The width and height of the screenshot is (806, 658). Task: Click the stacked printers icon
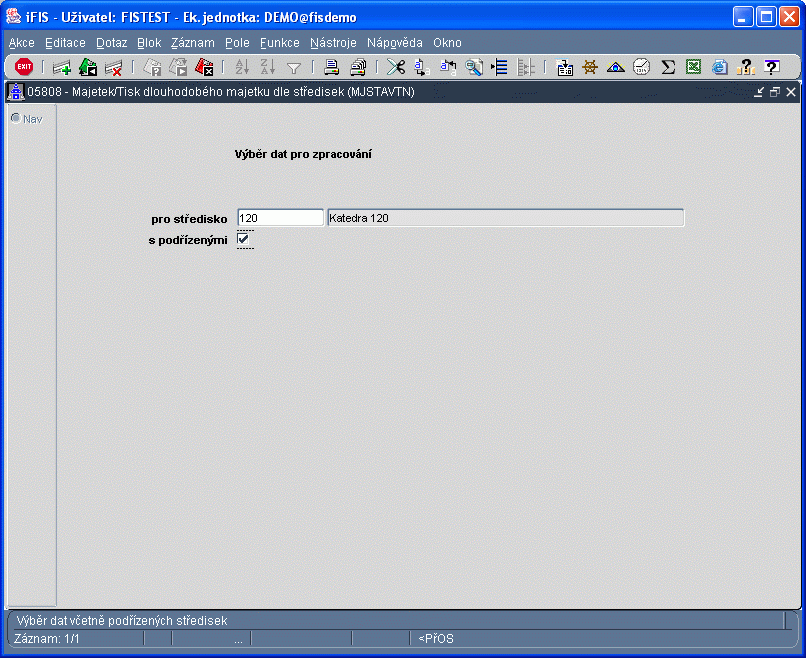[x=358, y=67]
